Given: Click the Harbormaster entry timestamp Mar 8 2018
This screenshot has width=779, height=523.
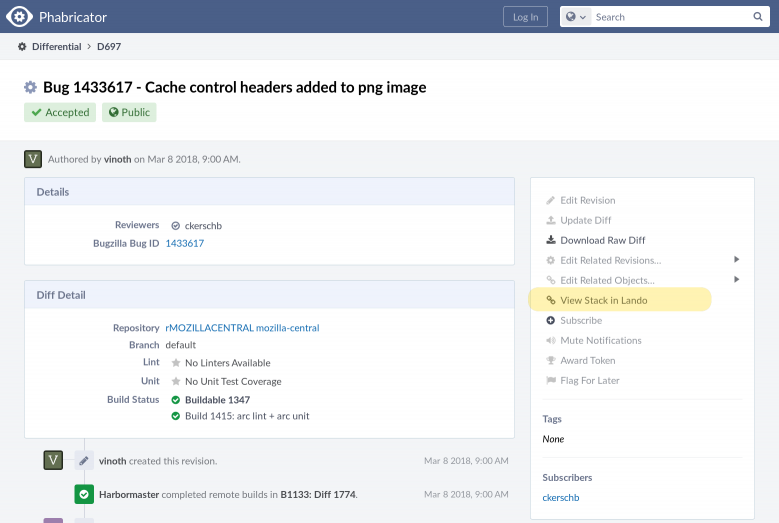Looking at the screenshot, I should [x=466, y=494].
